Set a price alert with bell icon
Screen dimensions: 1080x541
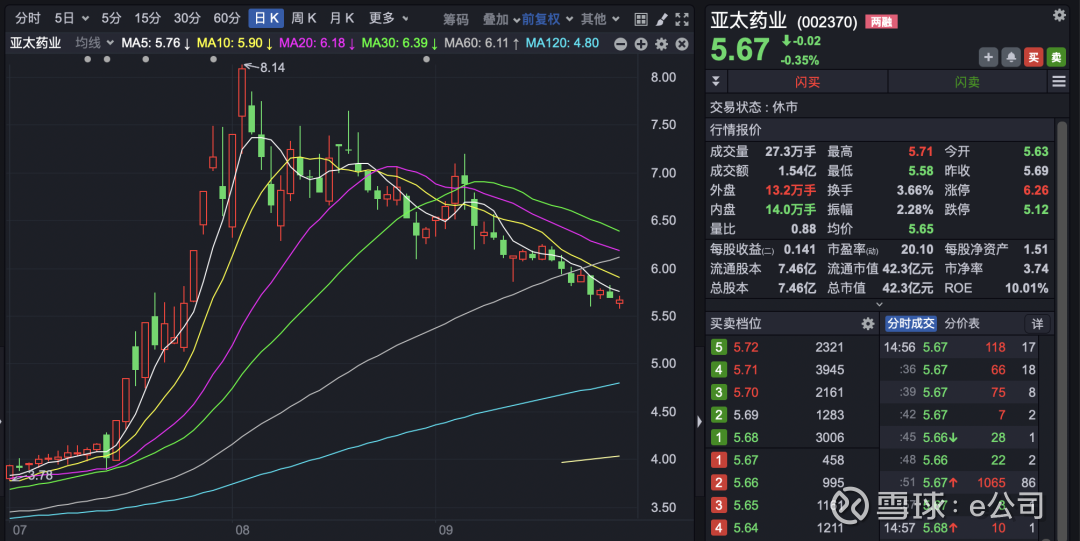(x=1011, y=57)
